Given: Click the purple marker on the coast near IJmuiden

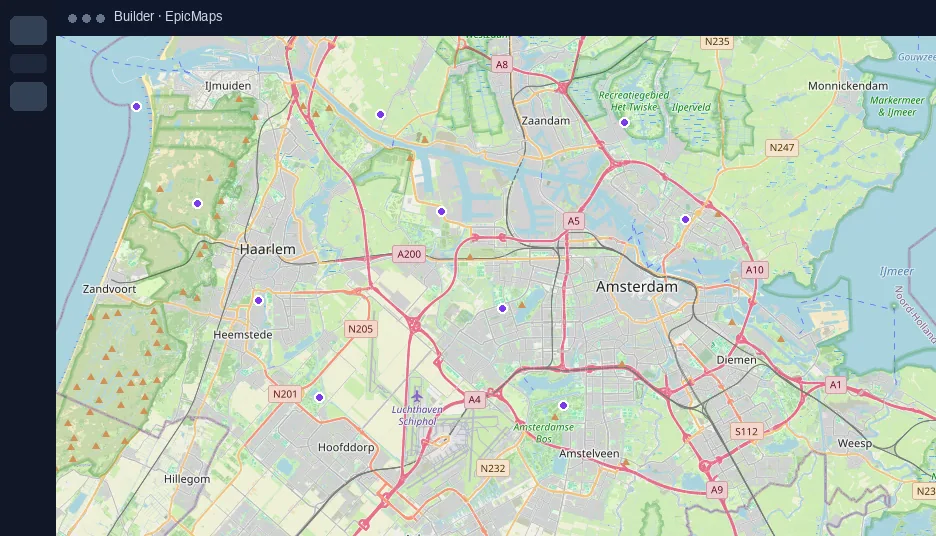Looking at the screenshot, I should (136, 106).
